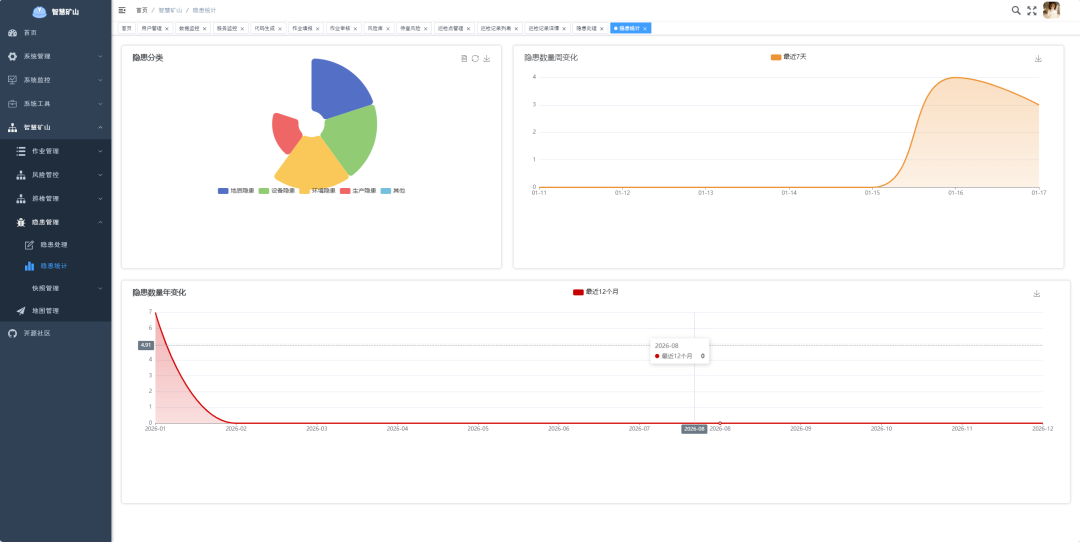Click the list icon beside 作业管理

pos(21,151)
